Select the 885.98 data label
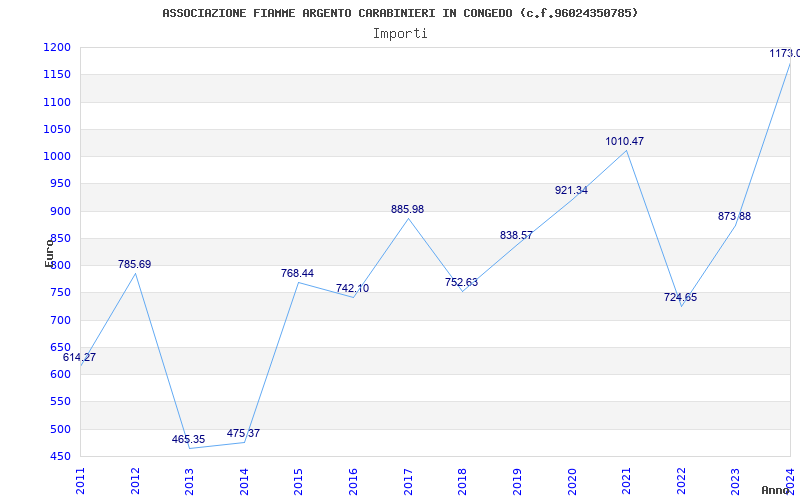The height and width of the screenshot is (500, 800). click(x=408, y=209)
